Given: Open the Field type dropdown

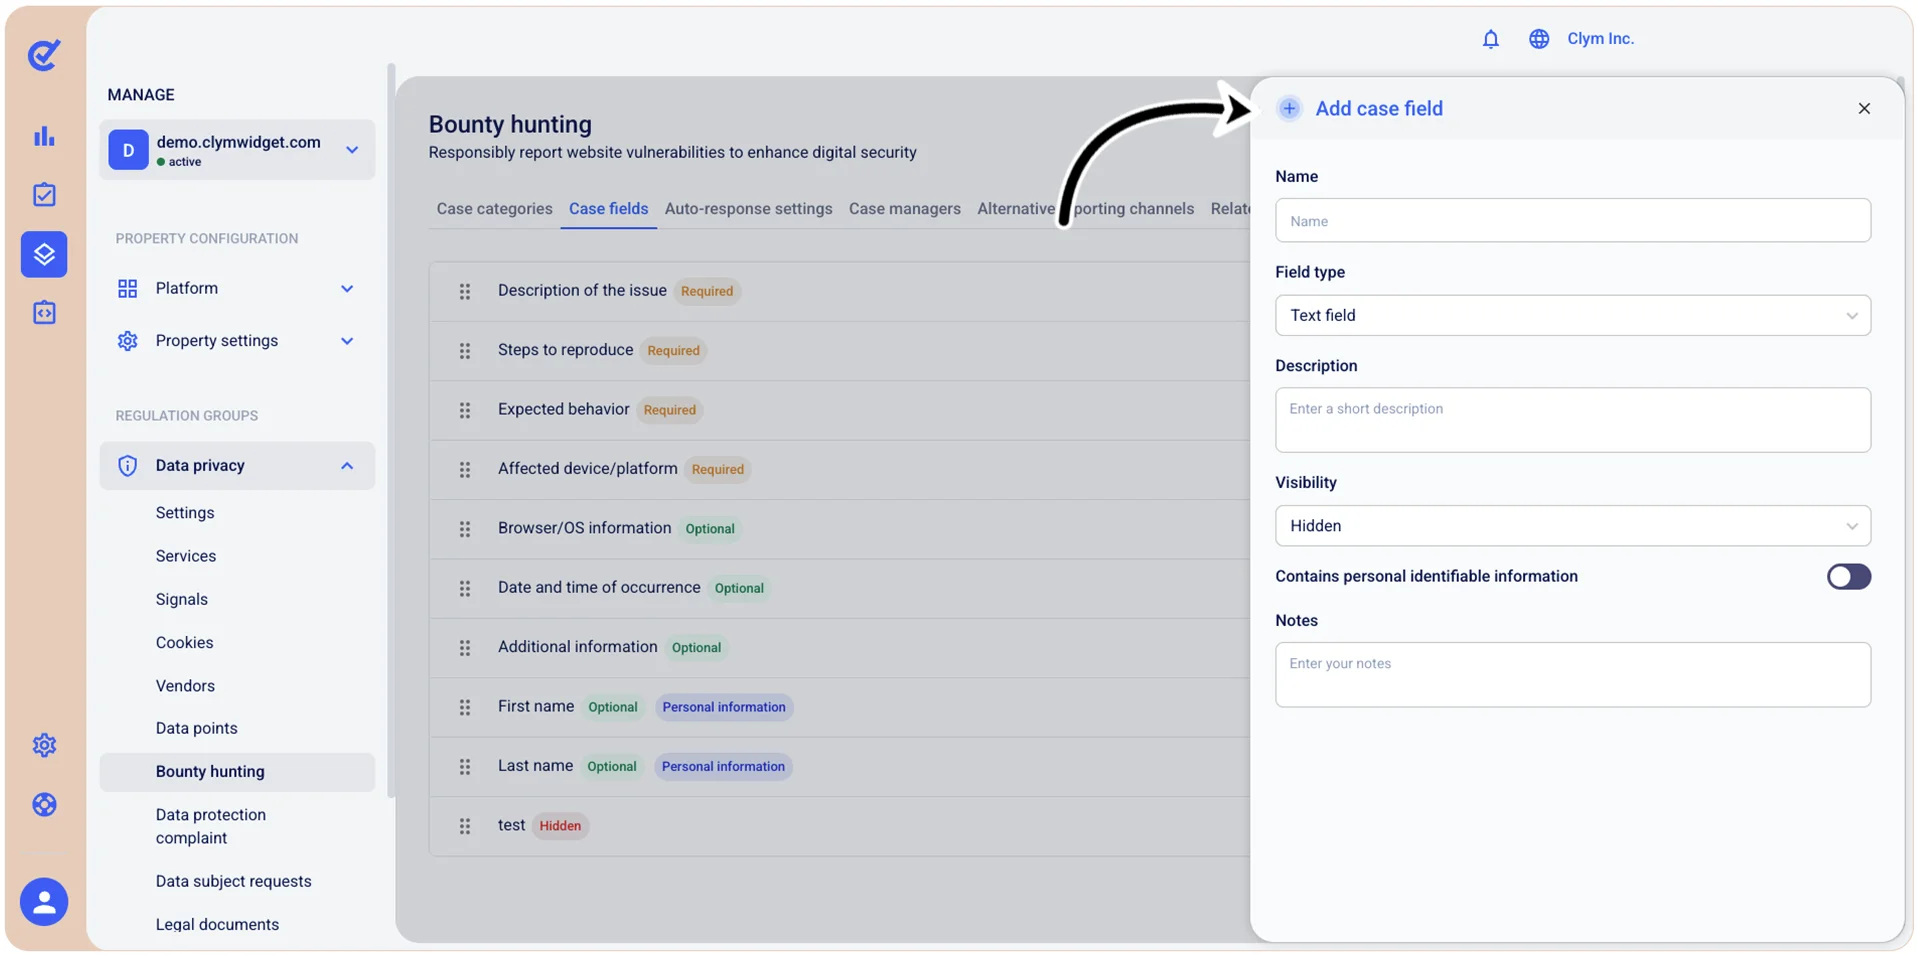Looking at the screenshot, I should tap(1572, 315).
